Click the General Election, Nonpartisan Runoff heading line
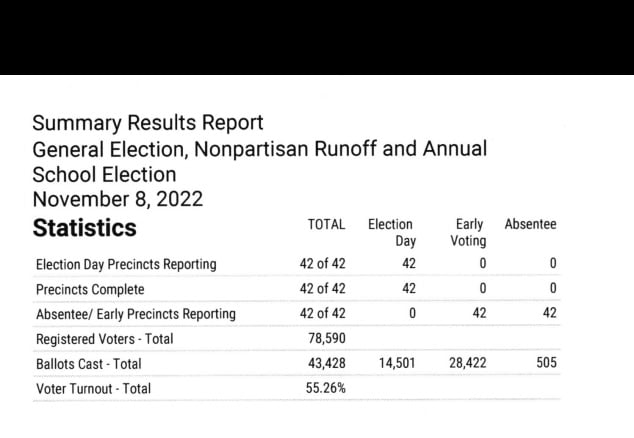 (260, 149)
